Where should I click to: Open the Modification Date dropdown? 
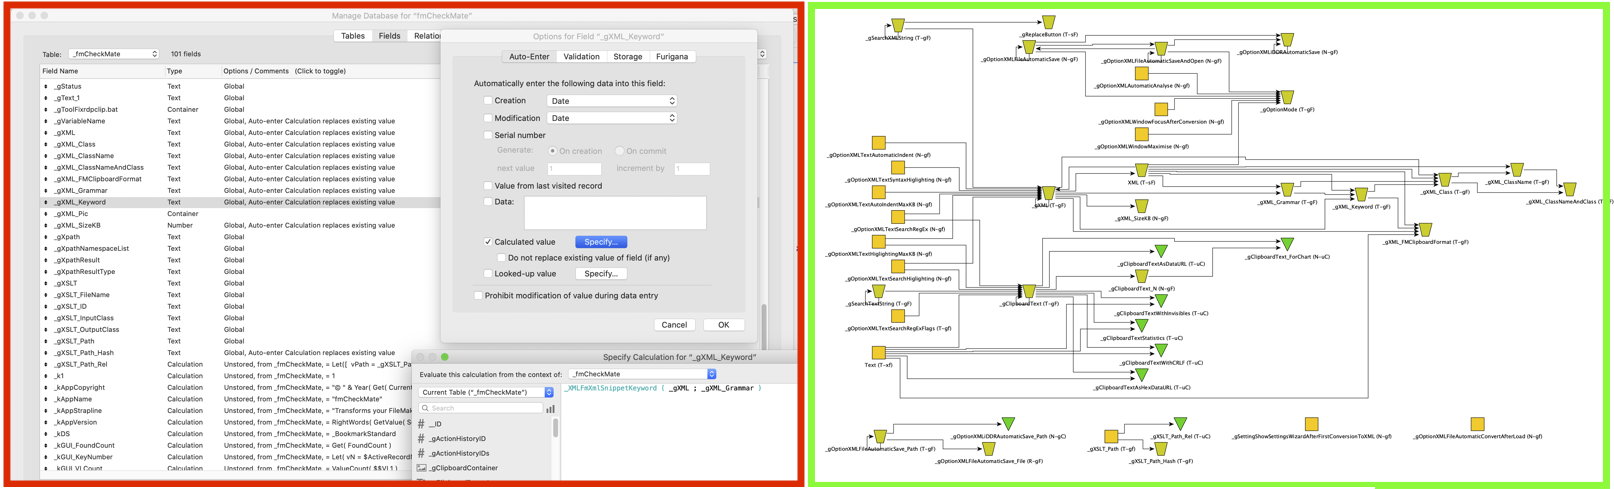pos(611,118)
